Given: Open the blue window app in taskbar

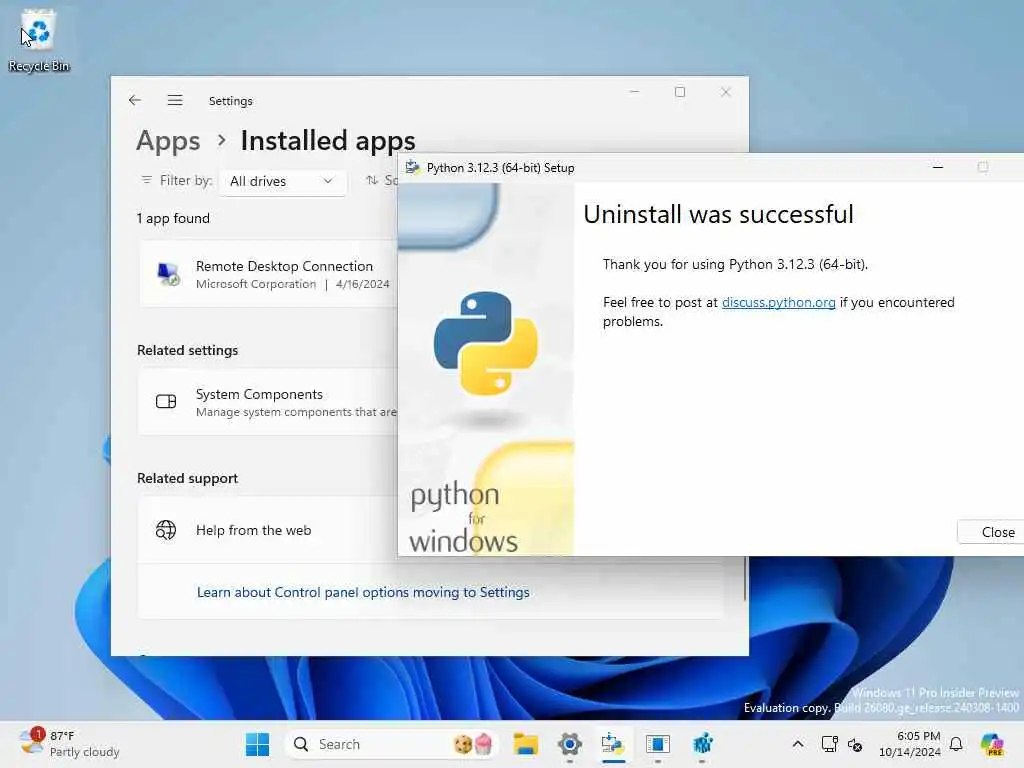Looking at the screenshot, I should click(658, 744).
